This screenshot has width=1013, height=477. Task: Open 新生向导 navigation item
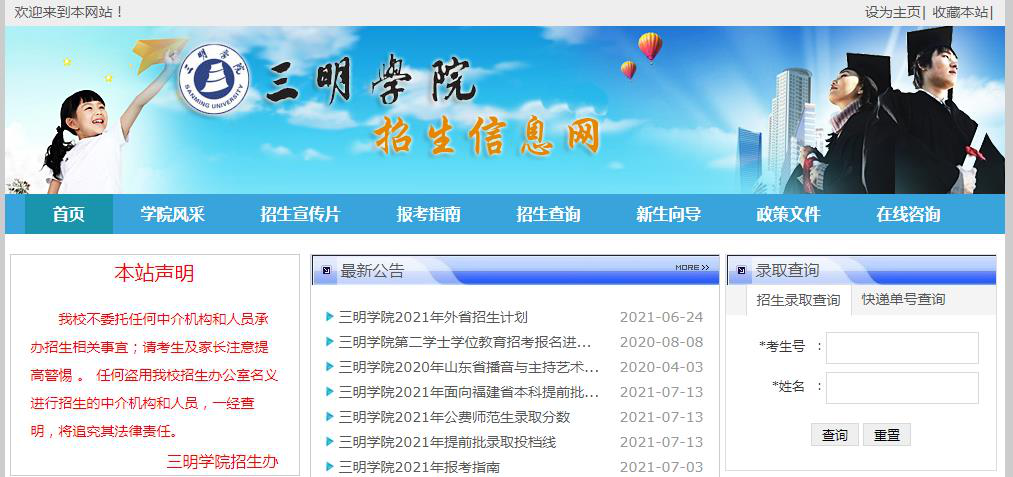tap(669, 214)
